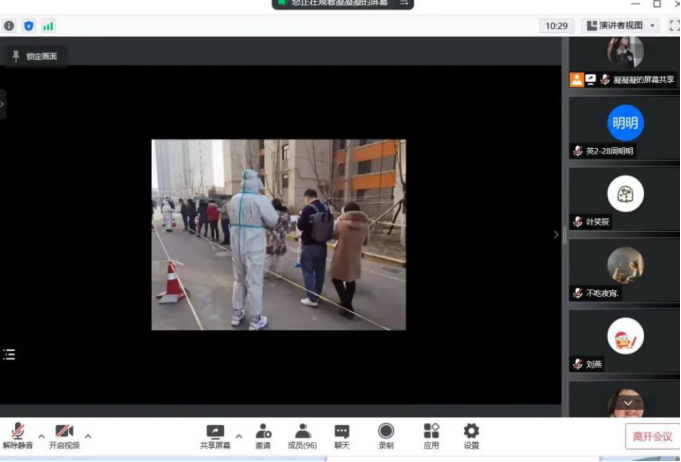Collapse the participant video panel with the arrow

(557, 235)
